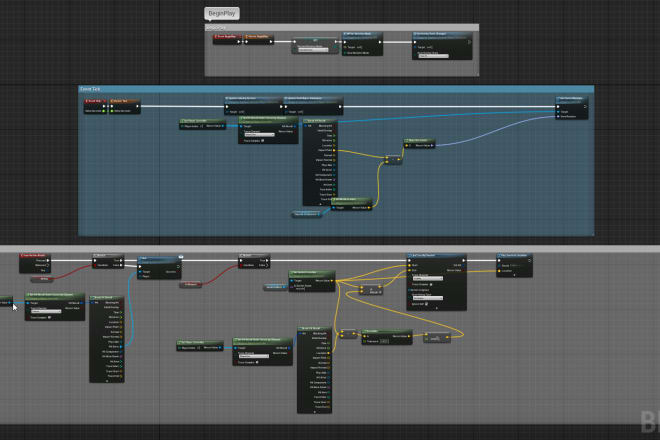Click the vector subtract node in Event Tick
The width and height of the screenshot is (660, 440).
(394, 160)
